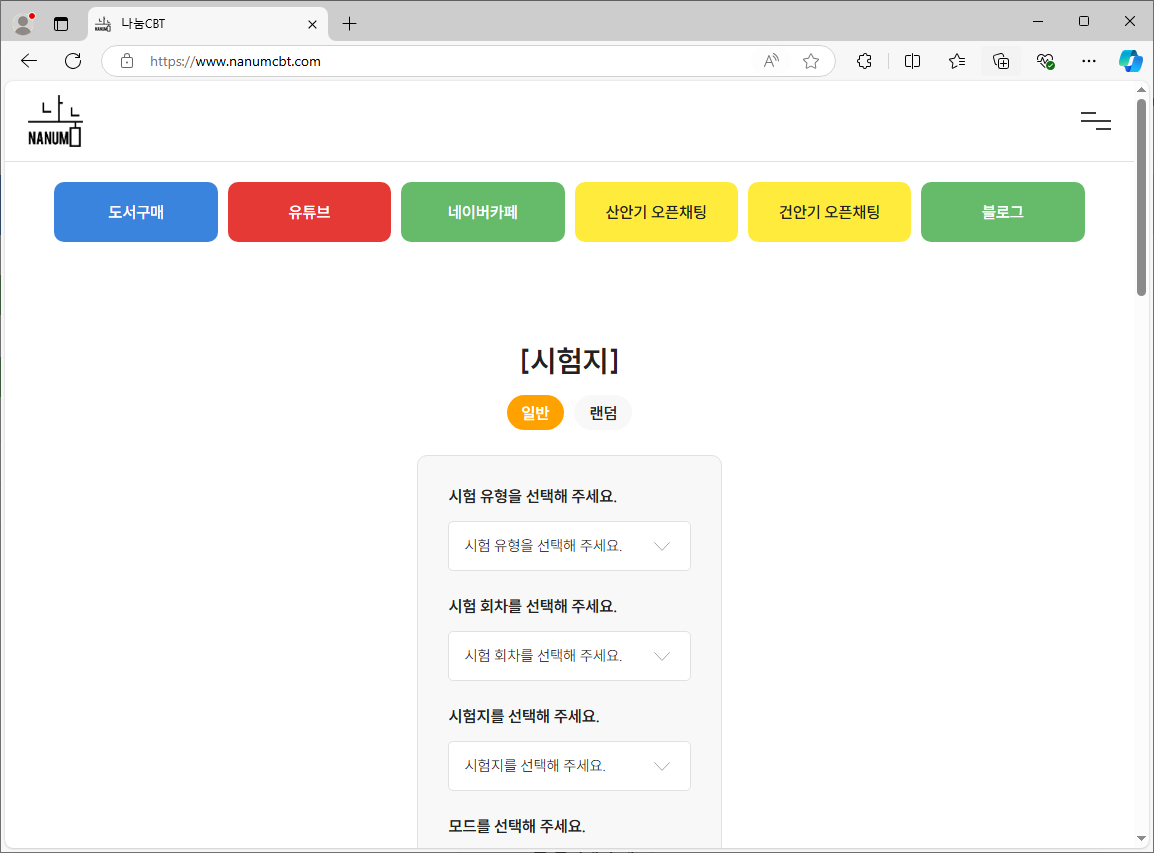Open the 시험지 selection dropdown
This screenshot has width=1154, height=853.
569,766
